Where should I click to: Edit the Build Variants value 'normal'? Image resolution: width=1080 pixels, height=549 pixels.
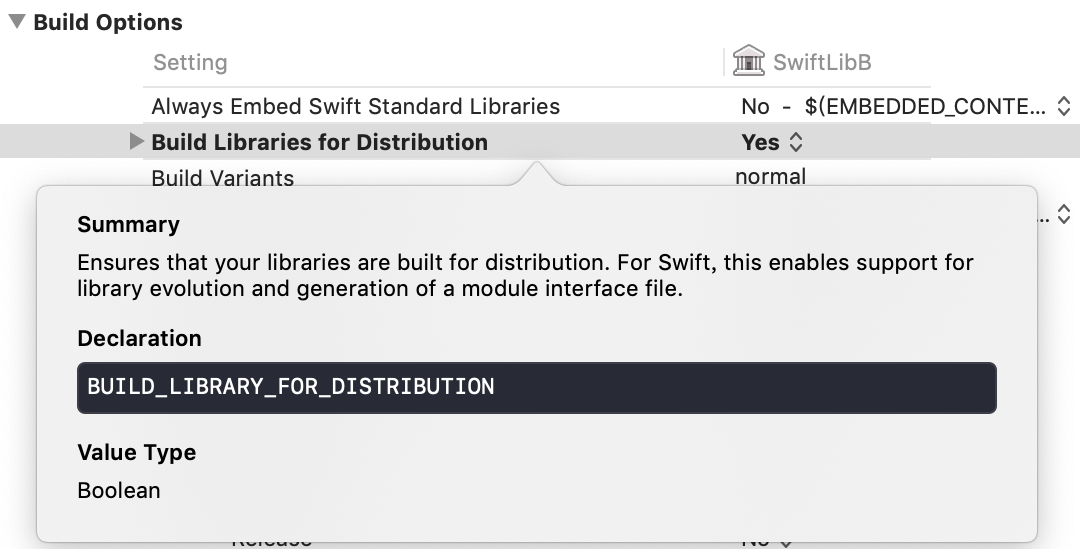tap(770, 177)
